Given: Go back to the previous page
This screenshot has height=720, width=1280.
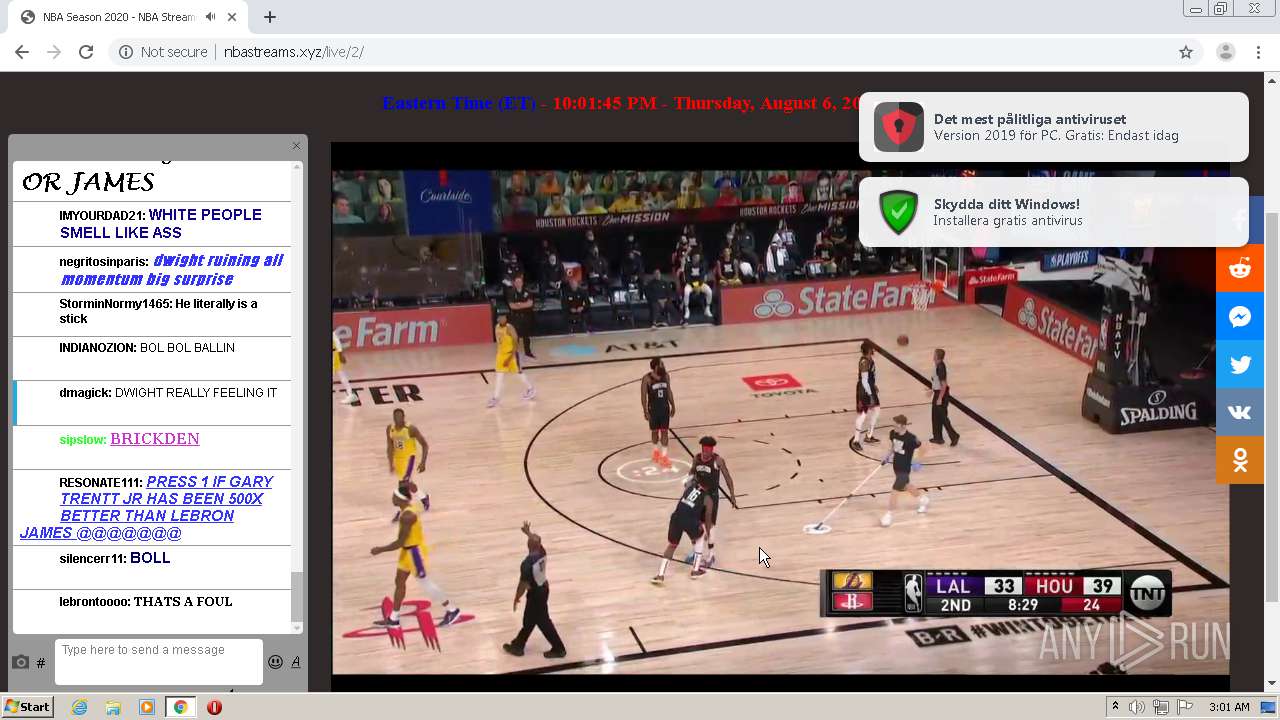Looking at the screenshot, I should [x=21, y=52].
